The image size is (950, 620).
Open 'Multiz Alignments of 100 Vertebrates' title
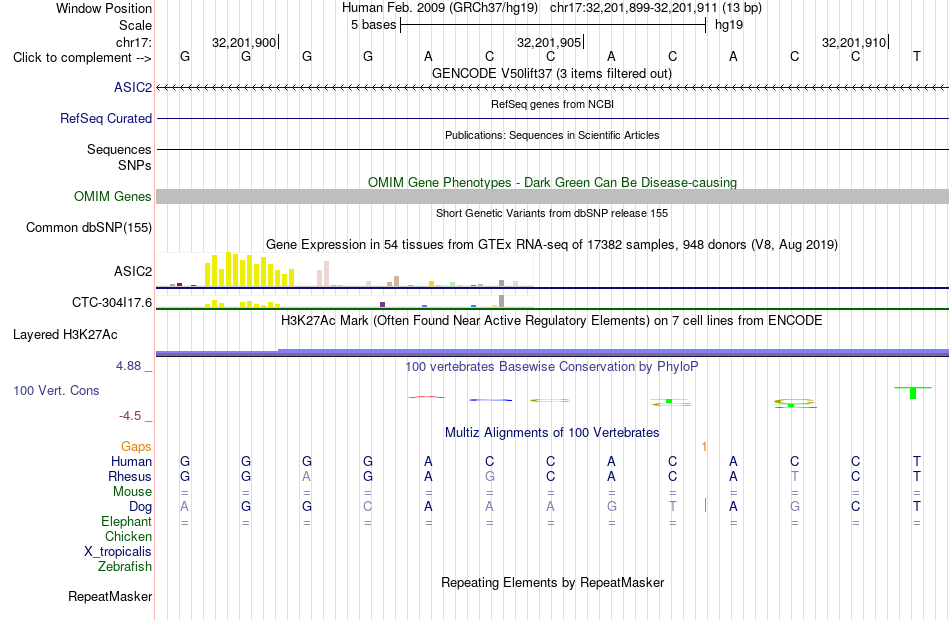(552, 432)
